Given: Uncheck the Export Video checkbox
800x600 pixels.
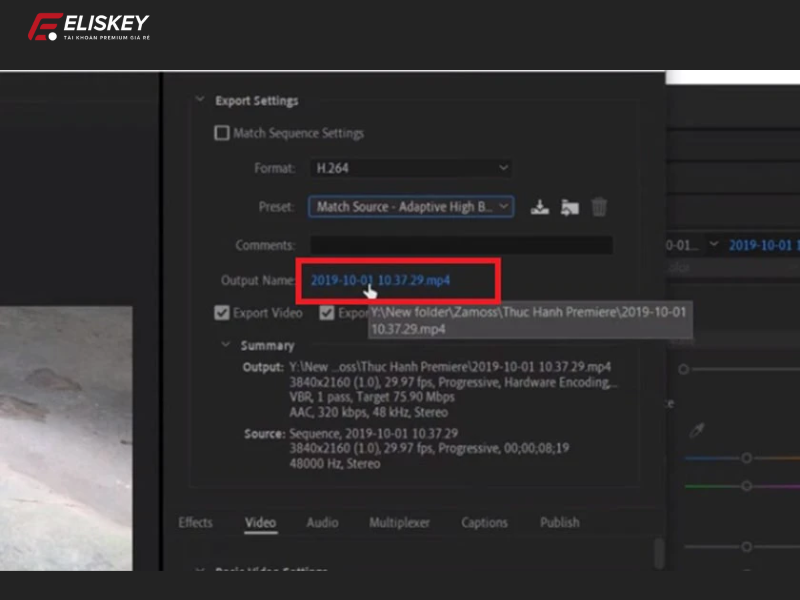Looking at the screenshot, I should pos(222,313).
